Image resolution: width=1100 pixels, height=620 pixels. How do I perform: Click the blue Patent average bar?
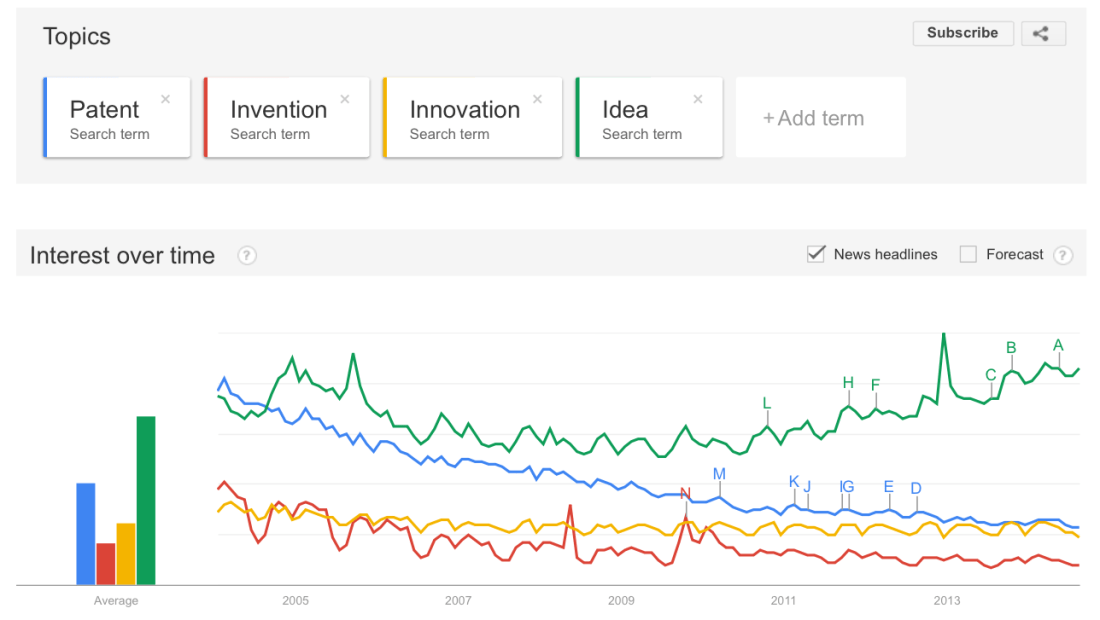click(x=86, y=533)
